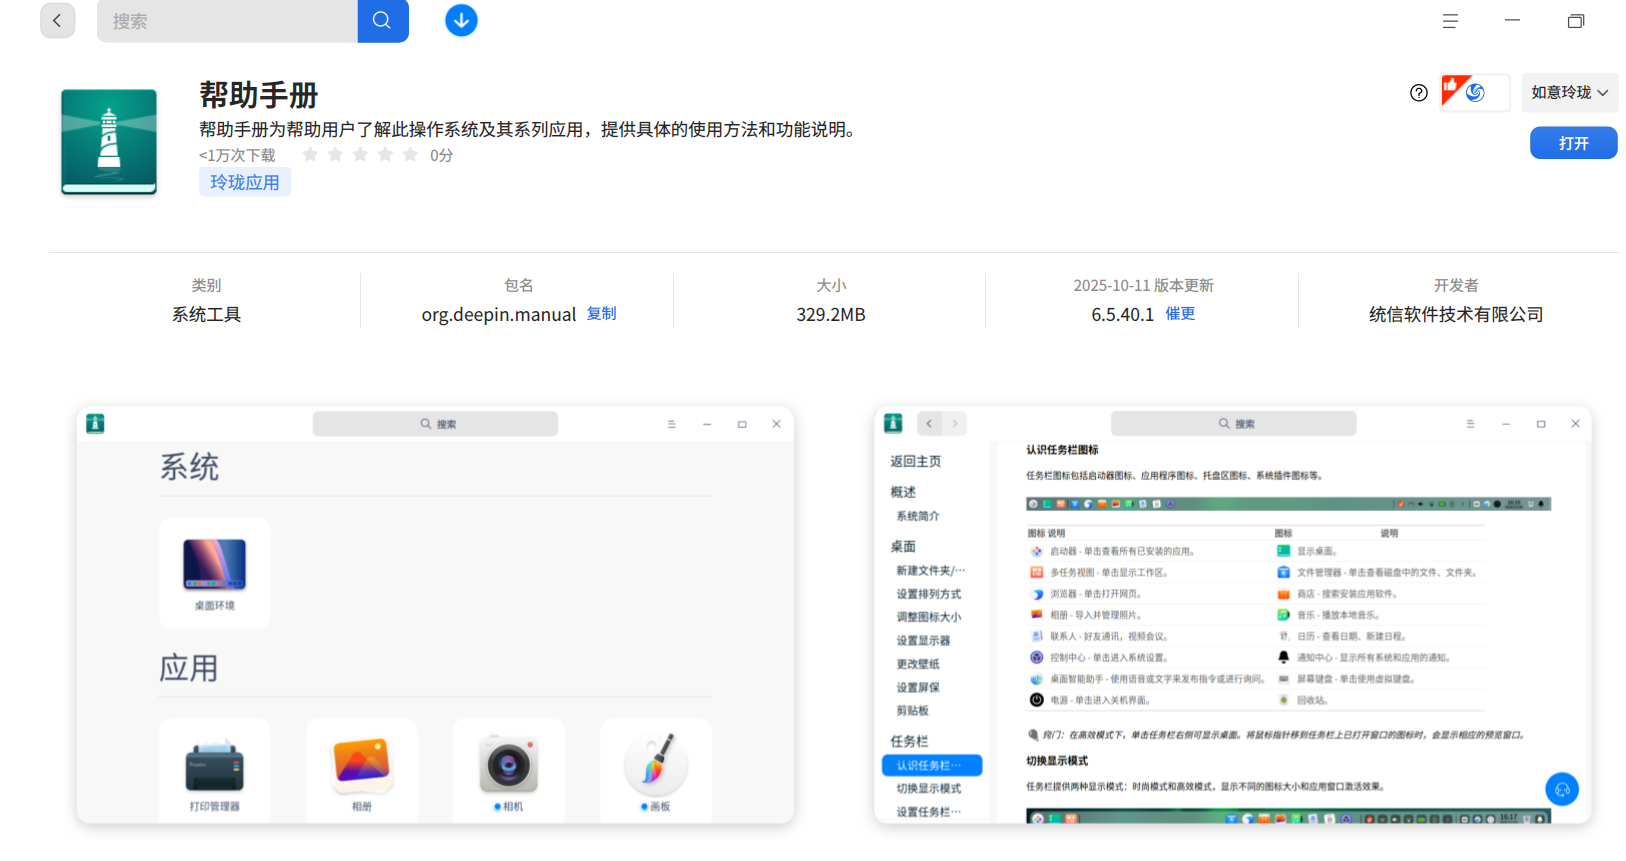Image resolution: width=1626 pixels, height=861 pixels.
Task: Click the developer name 统信软件技术有限公司
Action: [x=1456, y=315]
